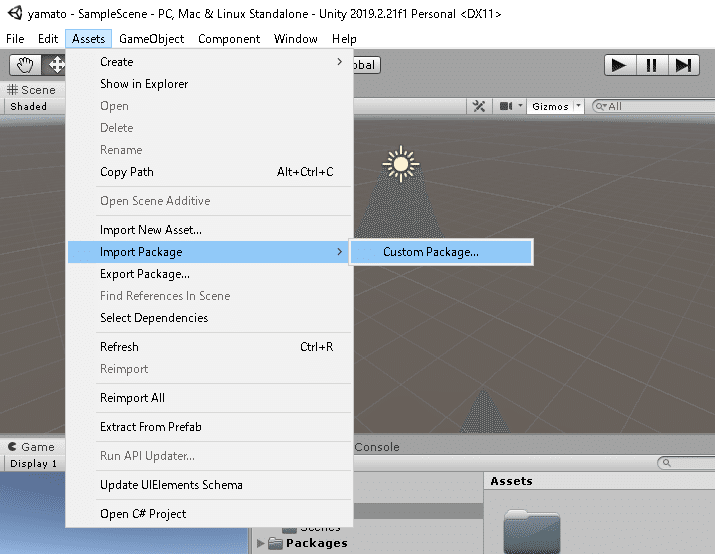The width and height of the screenshot is (715, 554).
Task: Select Custom Package... submenu item
Action: point(441,252)
